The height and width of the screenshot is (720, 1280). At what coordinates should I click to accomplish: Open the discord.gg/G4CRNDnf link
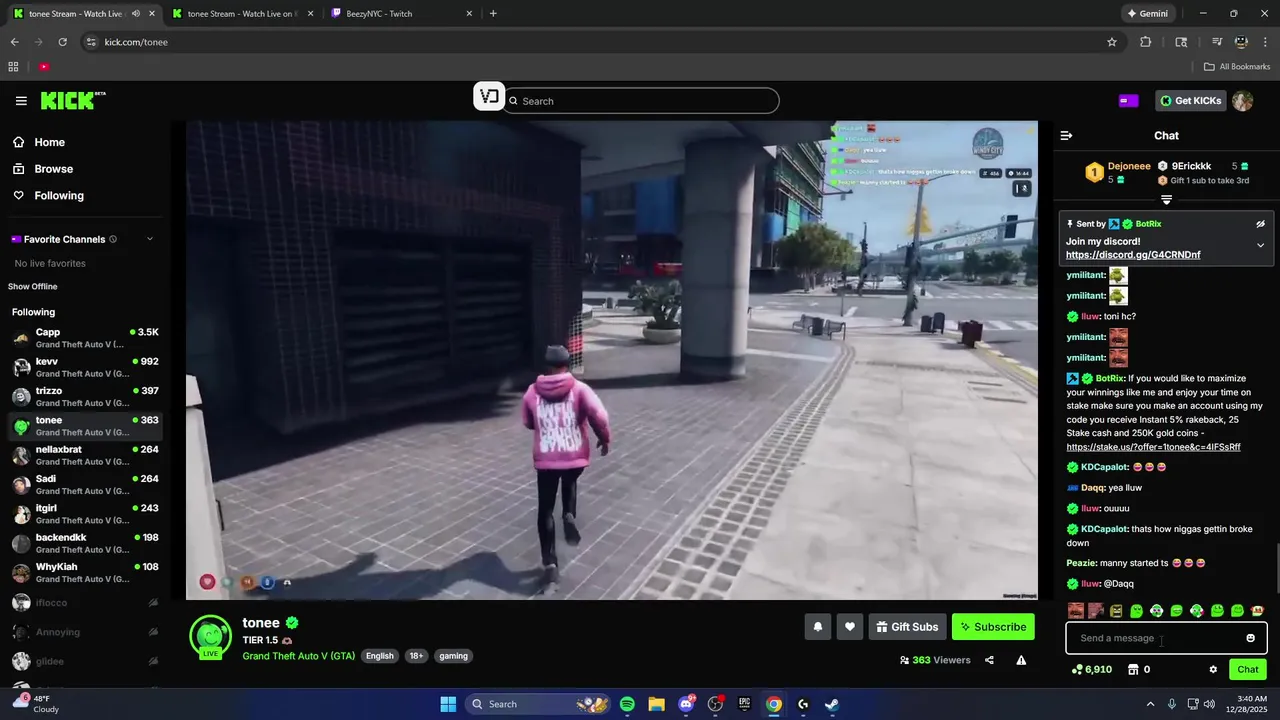click(1133, 255)
